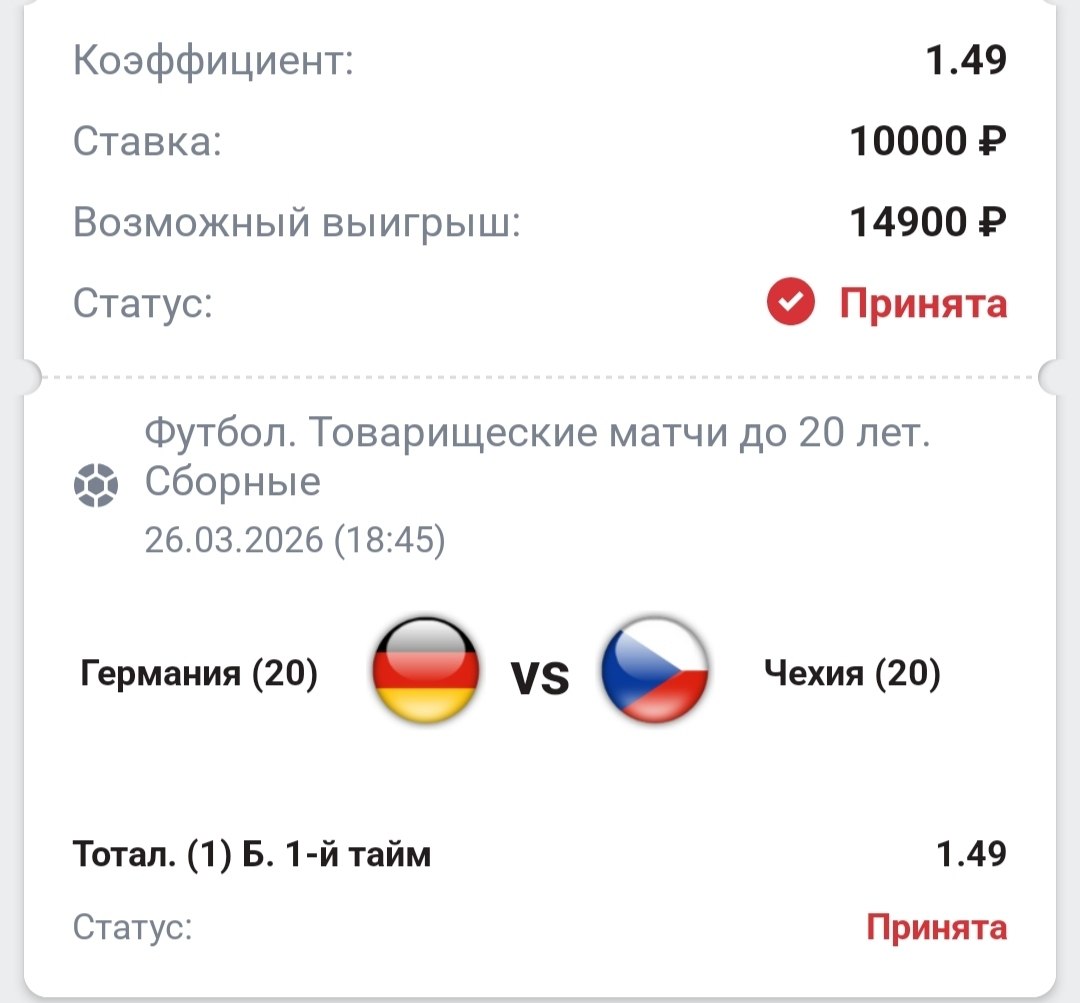This screenshot has height=1003, width=1080.
Task: Open the Товарищеские матчи до 20 лет league title
Action: click(x=537, y=457)
